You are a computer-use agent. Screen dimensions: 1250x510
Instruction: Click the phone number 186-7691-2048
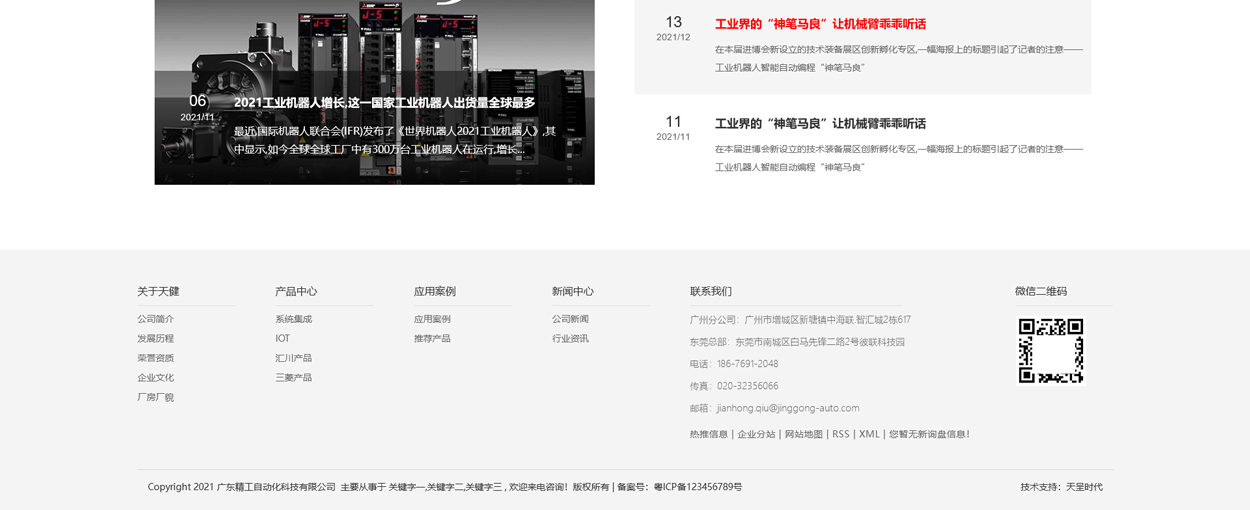coord(747,364)
